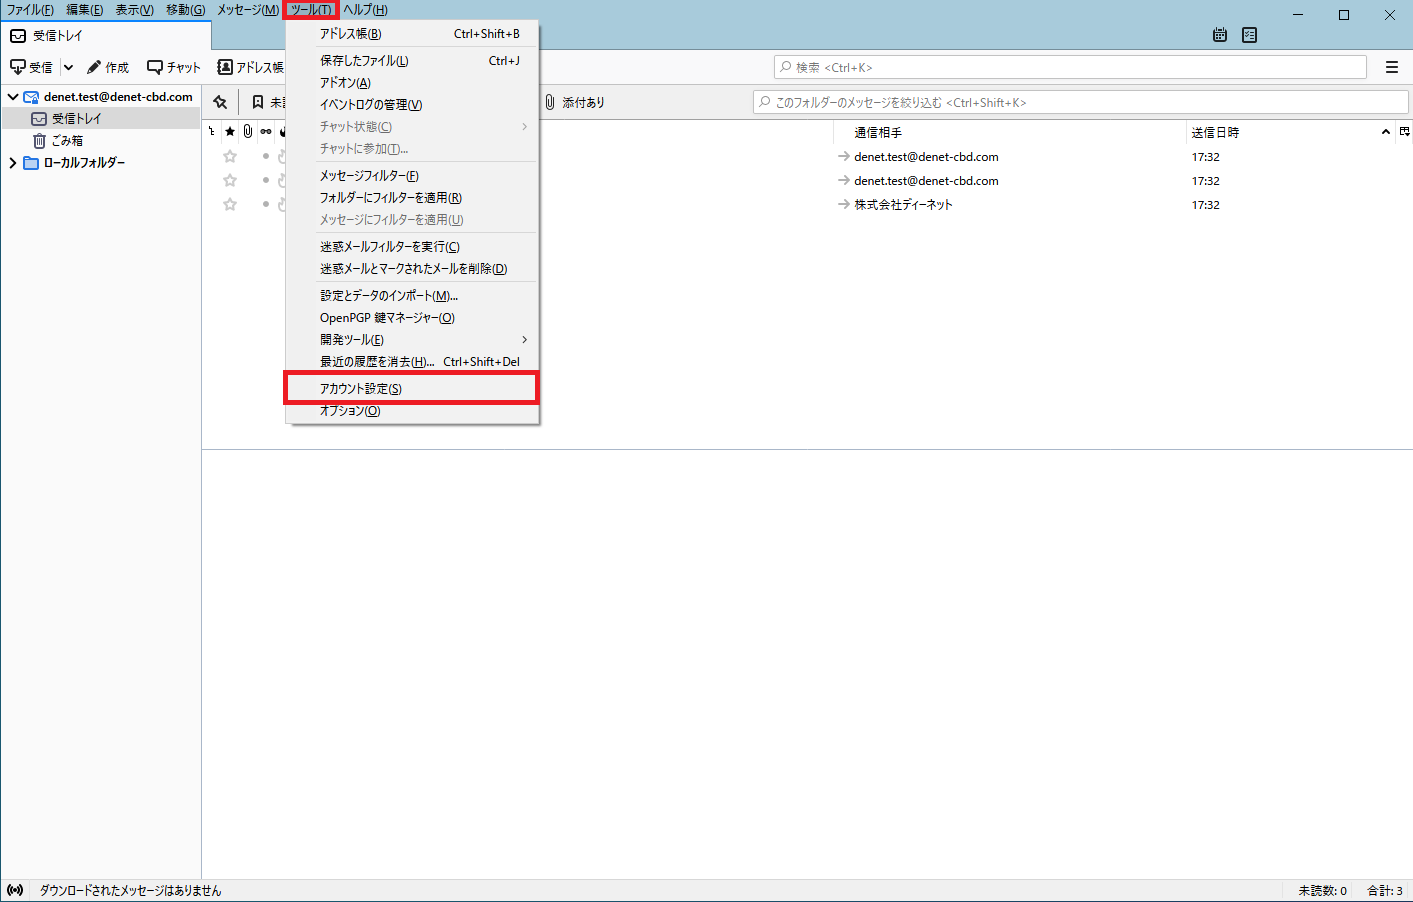Toggle the quick filter pin icon
Image resolution: width=1413 pixels, height=902 pixels.
click(220, 102)
